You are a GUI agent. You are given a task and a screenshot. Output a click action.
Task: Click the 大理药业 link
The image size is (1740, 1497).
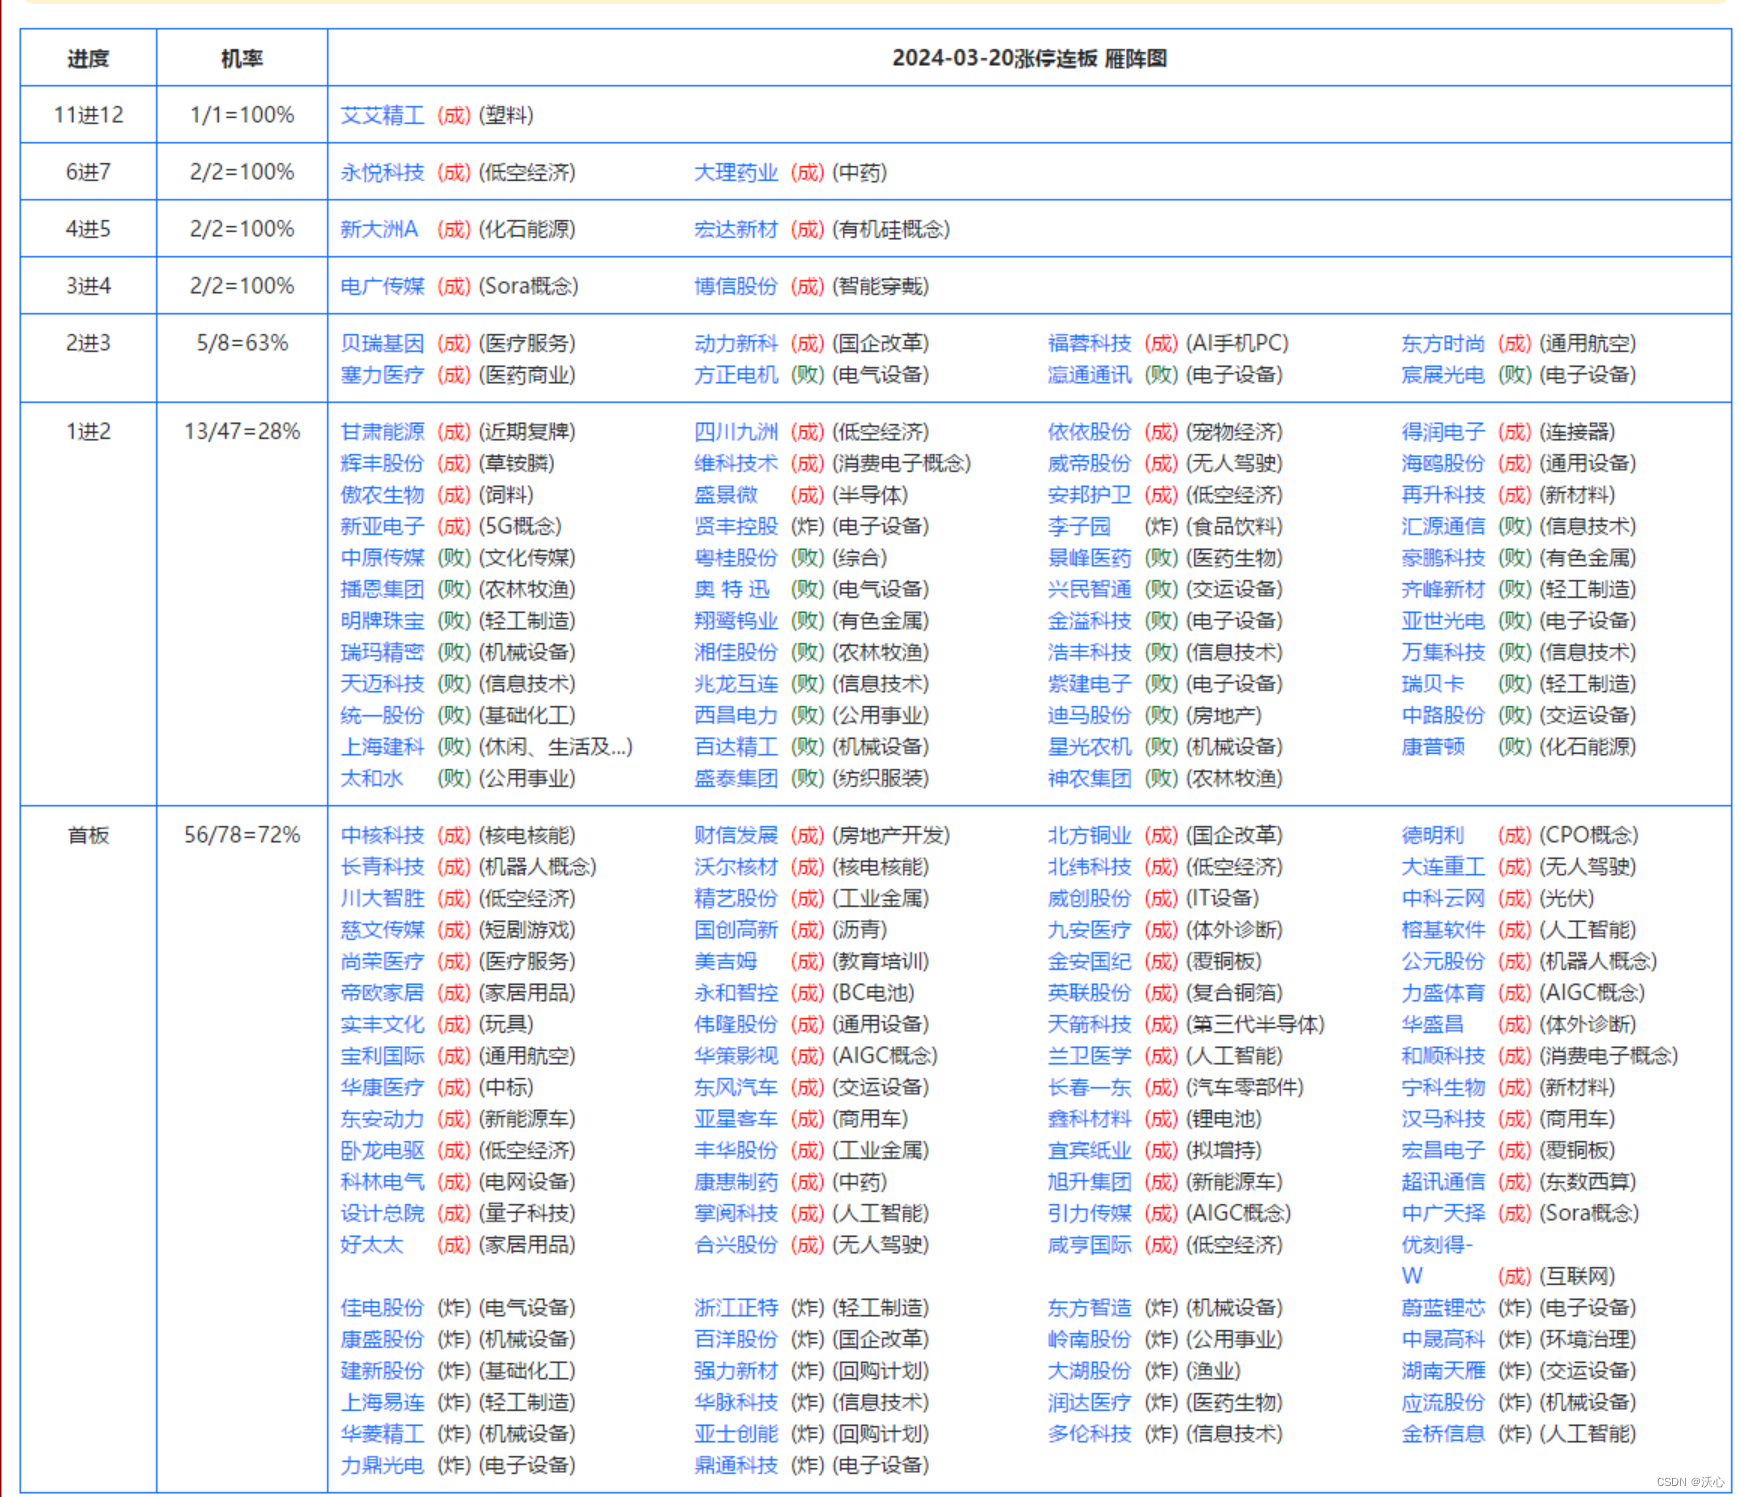pos(736,172)
